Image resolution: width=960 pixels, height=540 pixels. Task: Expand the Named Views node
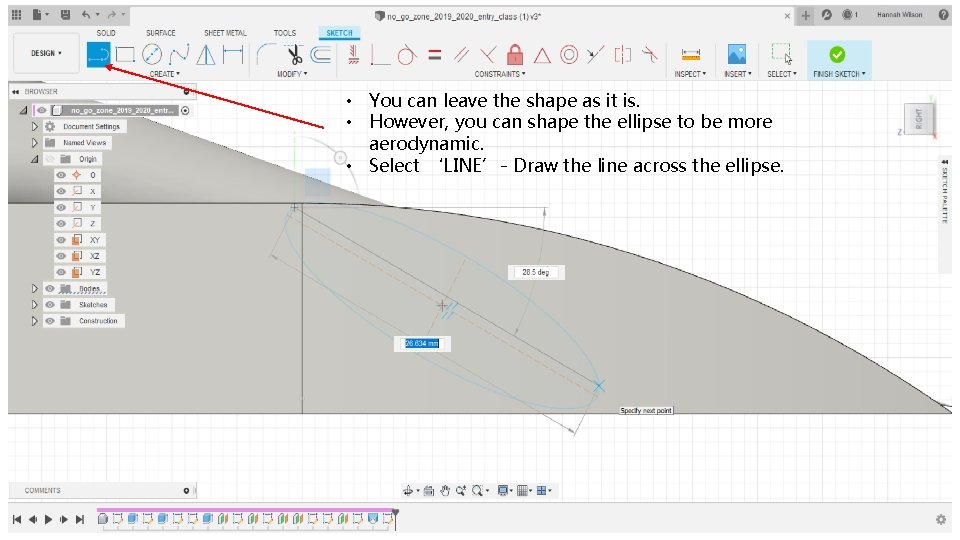(x=35, y=143)
